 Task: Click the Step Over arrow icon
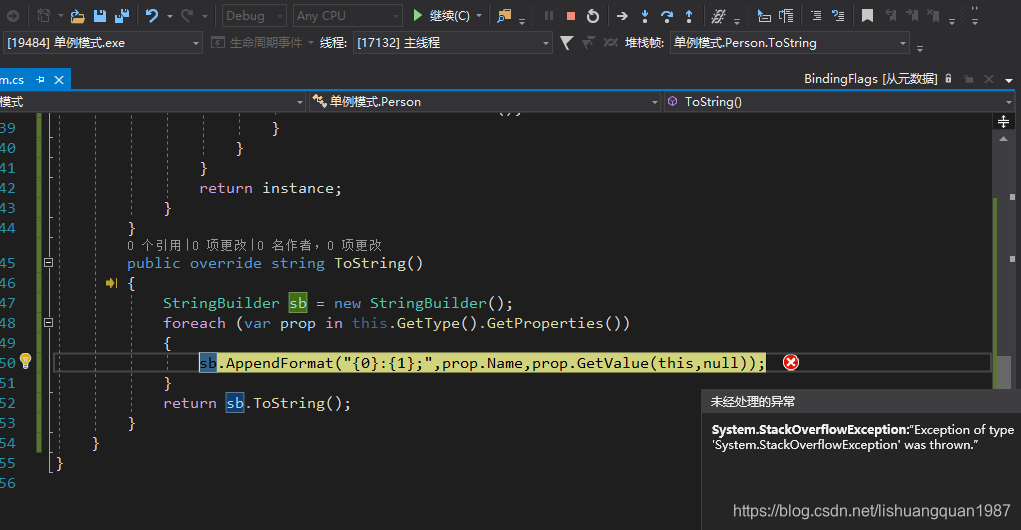point(667,16)
